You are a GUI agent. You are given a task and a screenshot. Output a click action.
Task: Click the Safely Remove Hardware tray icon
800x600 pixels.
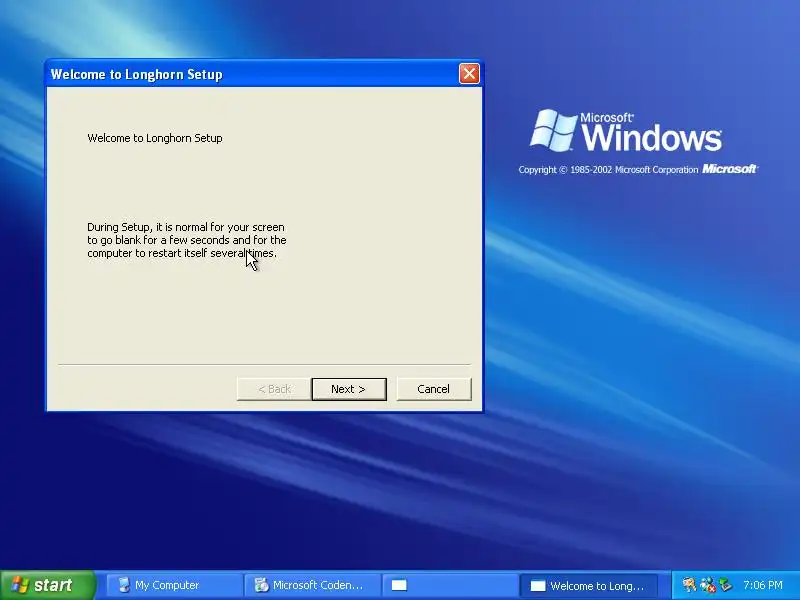click(725, 585)
